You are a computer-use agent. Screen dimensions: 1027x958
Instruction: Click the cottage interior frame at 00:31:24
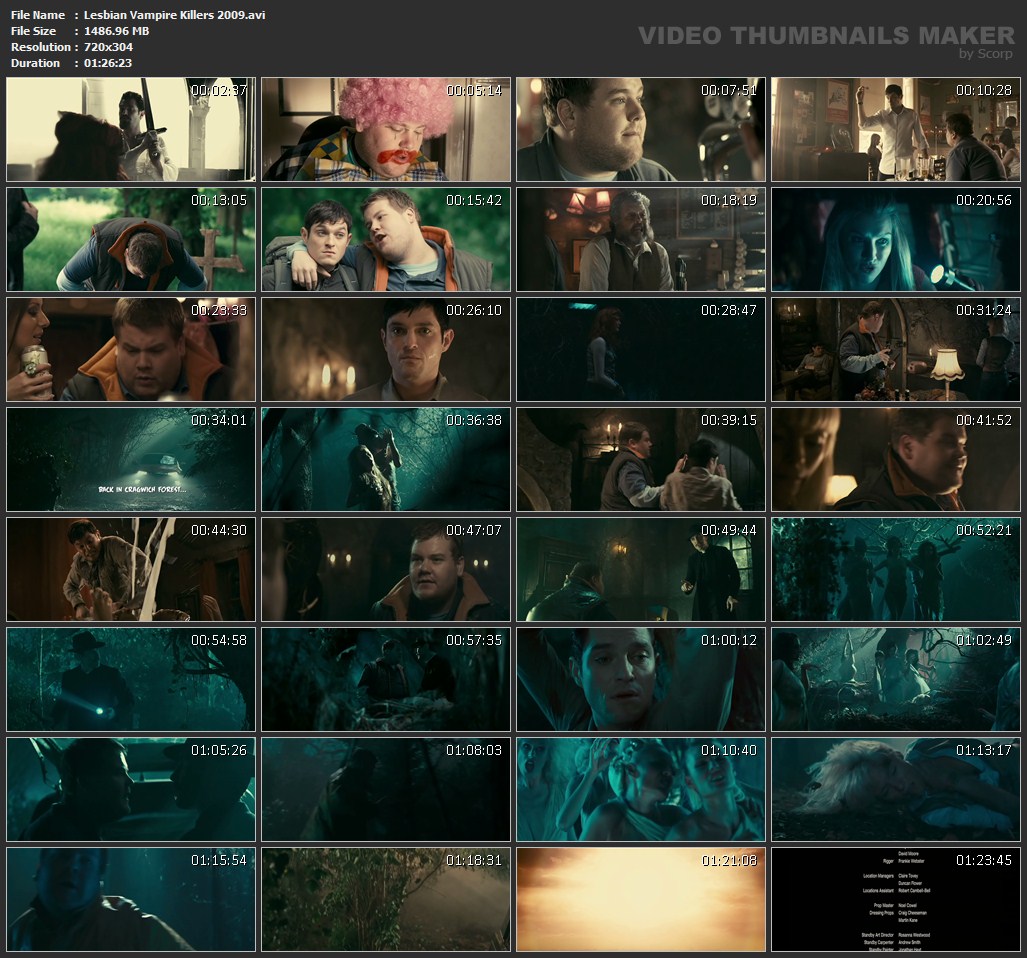896,349
